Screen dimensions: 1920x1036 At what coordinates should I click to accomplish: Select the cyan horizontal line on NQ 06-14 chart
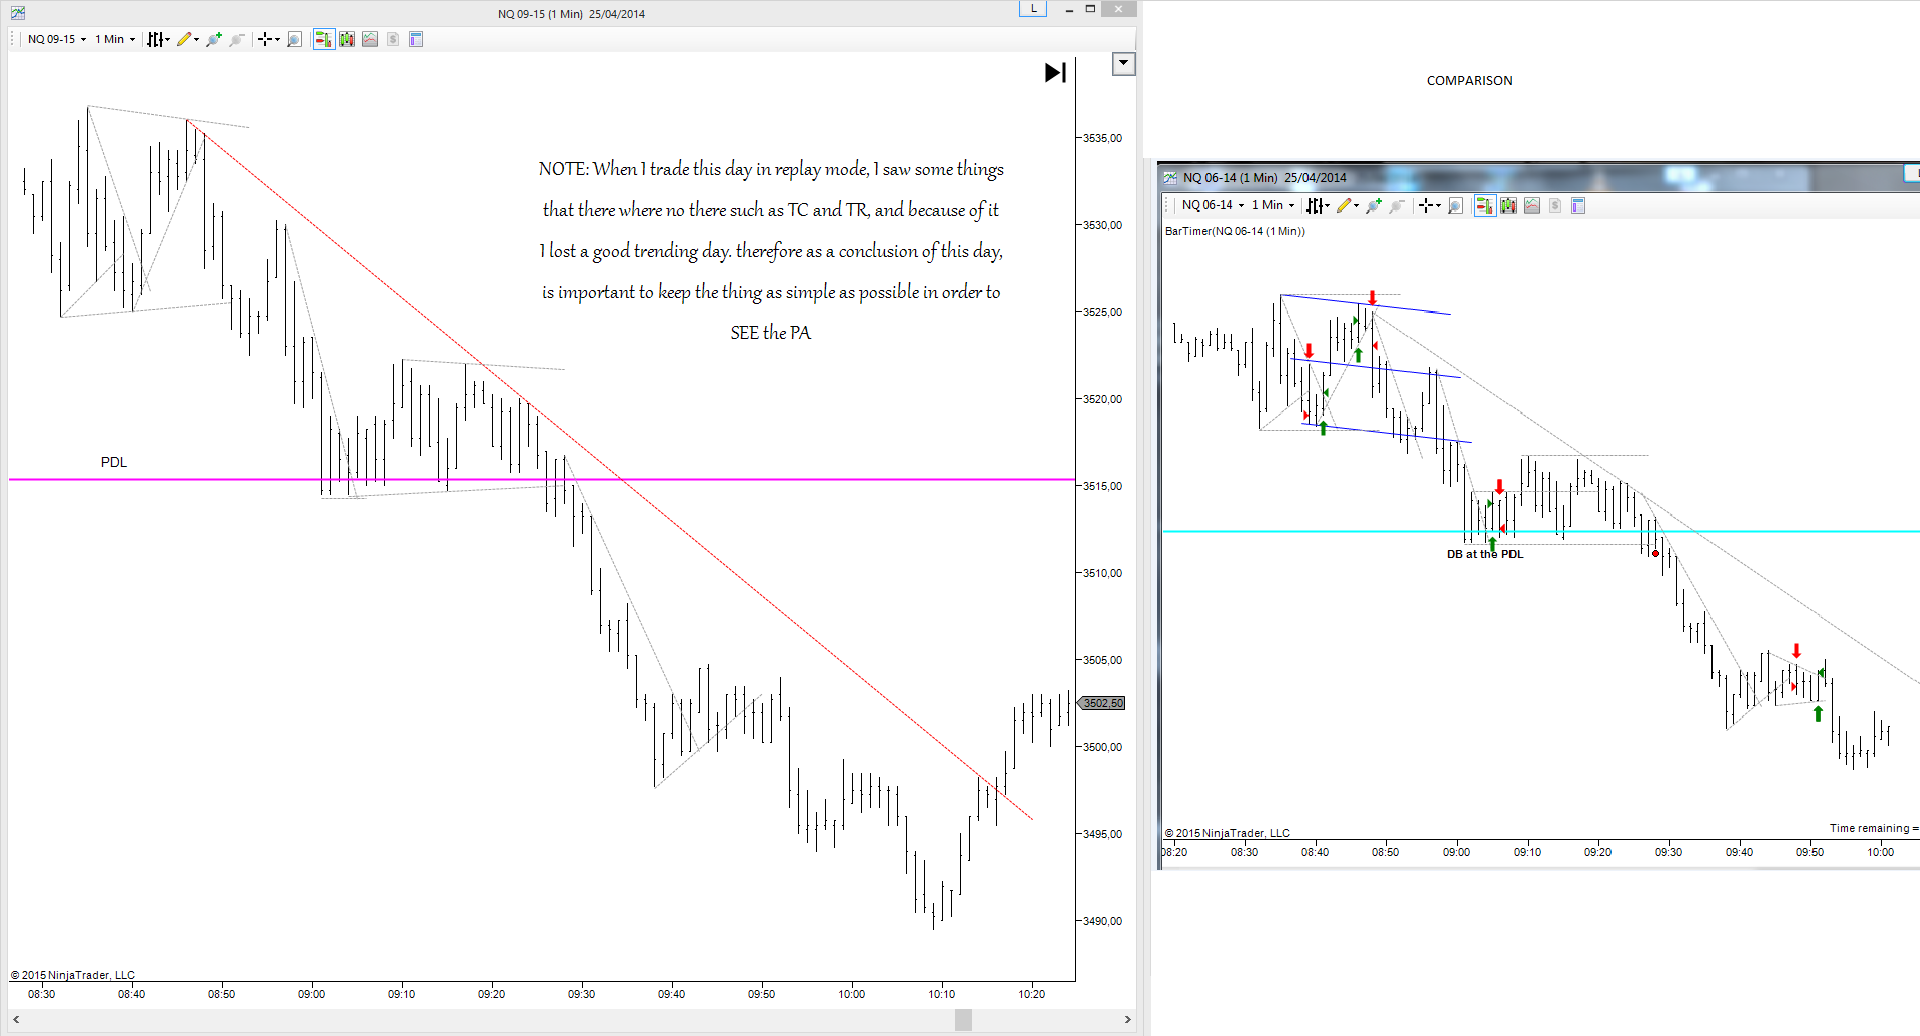click(x=1540, y=531)
